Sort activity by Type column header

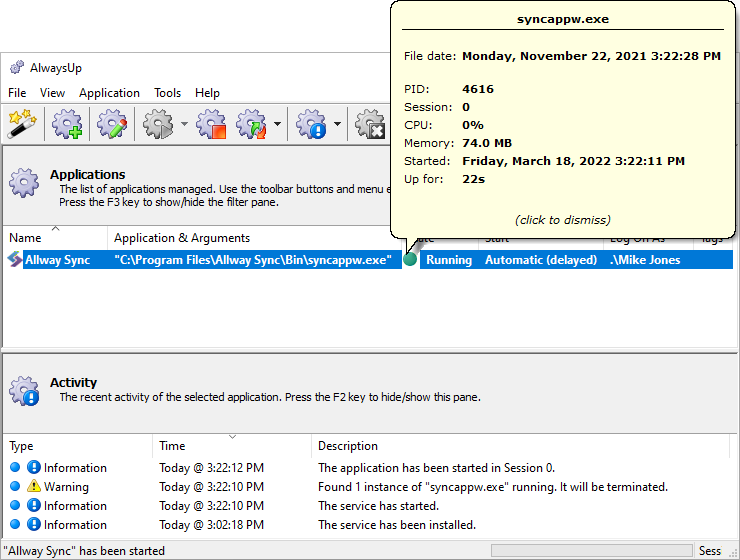point(78,446)
